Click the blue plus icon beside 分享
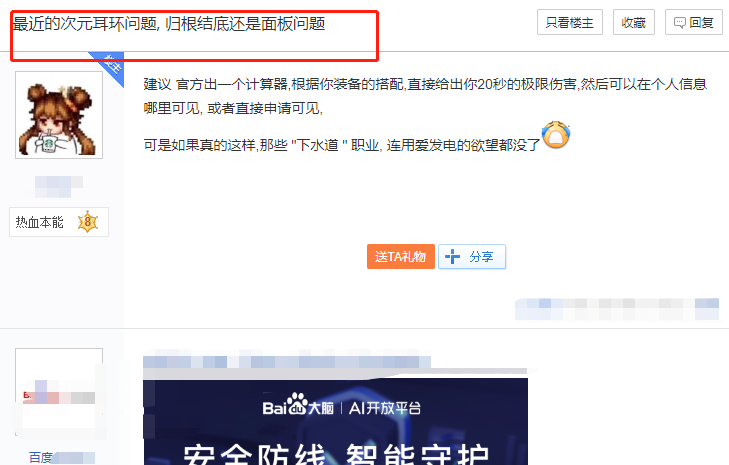The height and width of the screenshot is (465, 729). 452,257
